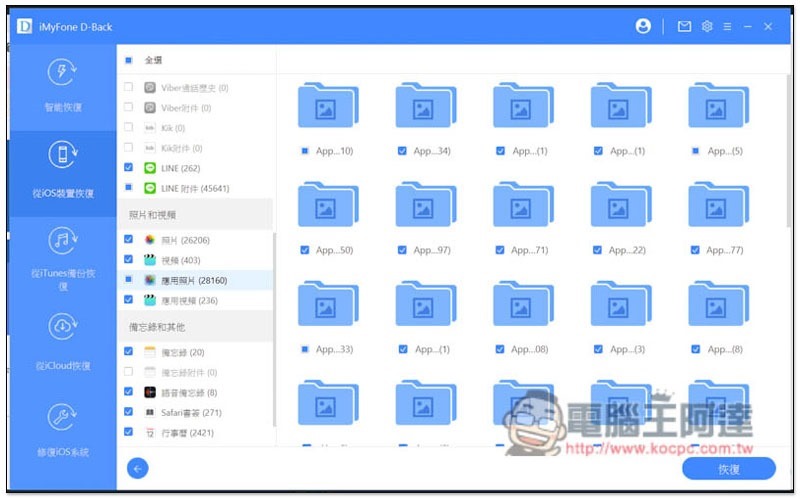The image size is (800, 499).
Task: Click the iMyFone D-Back logo icon
Action: pyautogui.click(x=24, y=27)
